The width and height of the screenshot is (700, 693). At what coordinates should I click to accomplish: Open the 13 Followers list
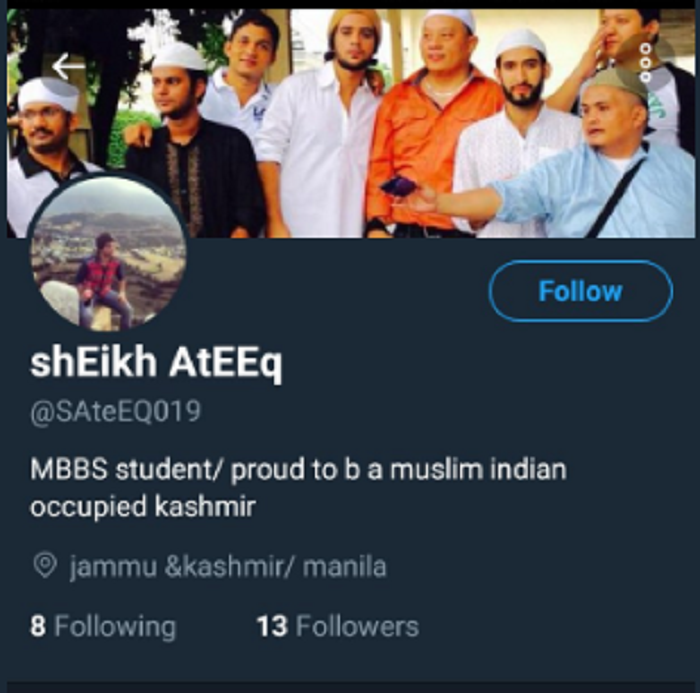click(x=338, y=626)
